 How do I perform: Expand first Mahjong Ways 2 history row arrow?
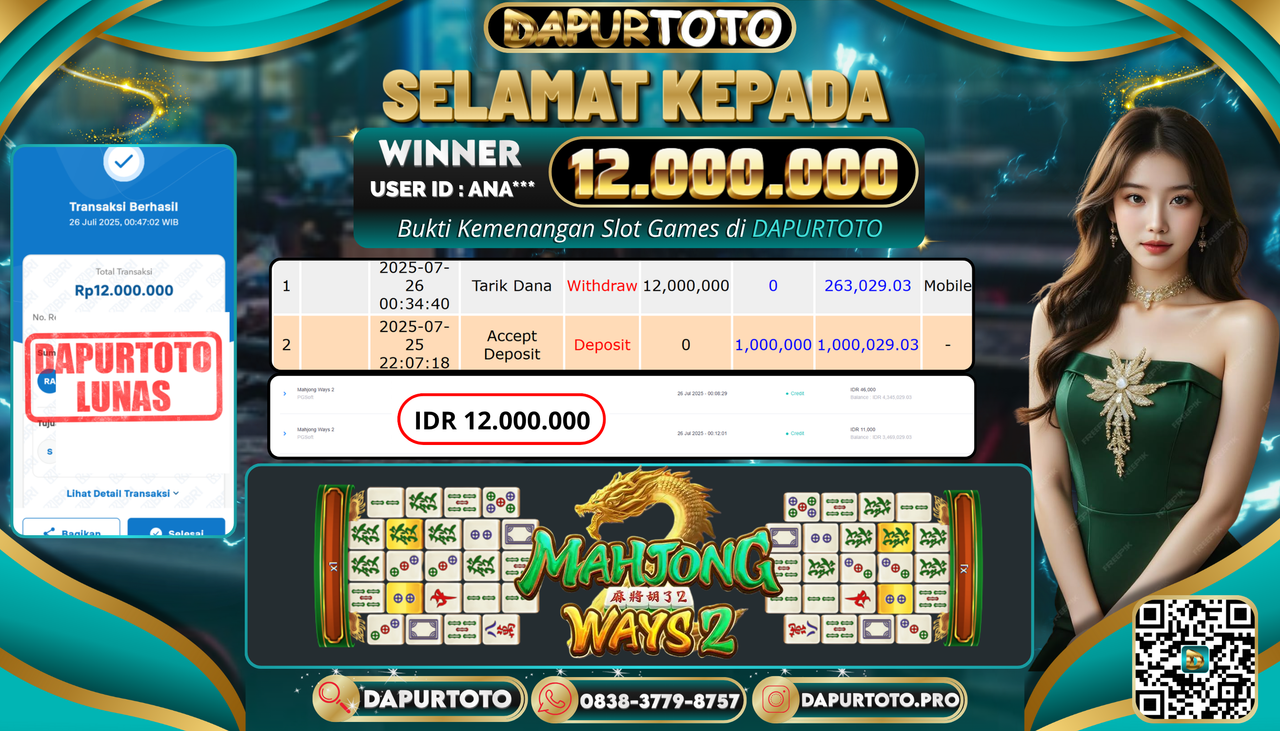click(284, 394)
